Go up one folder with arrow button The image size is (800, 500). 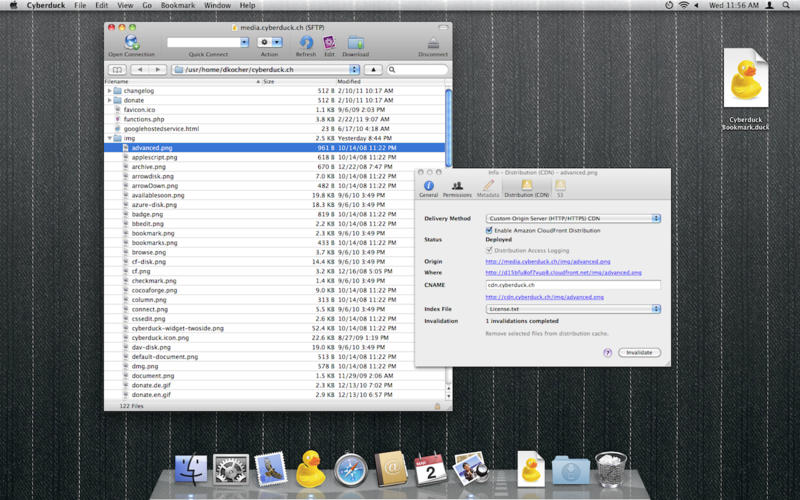click(x=372, y=70)
